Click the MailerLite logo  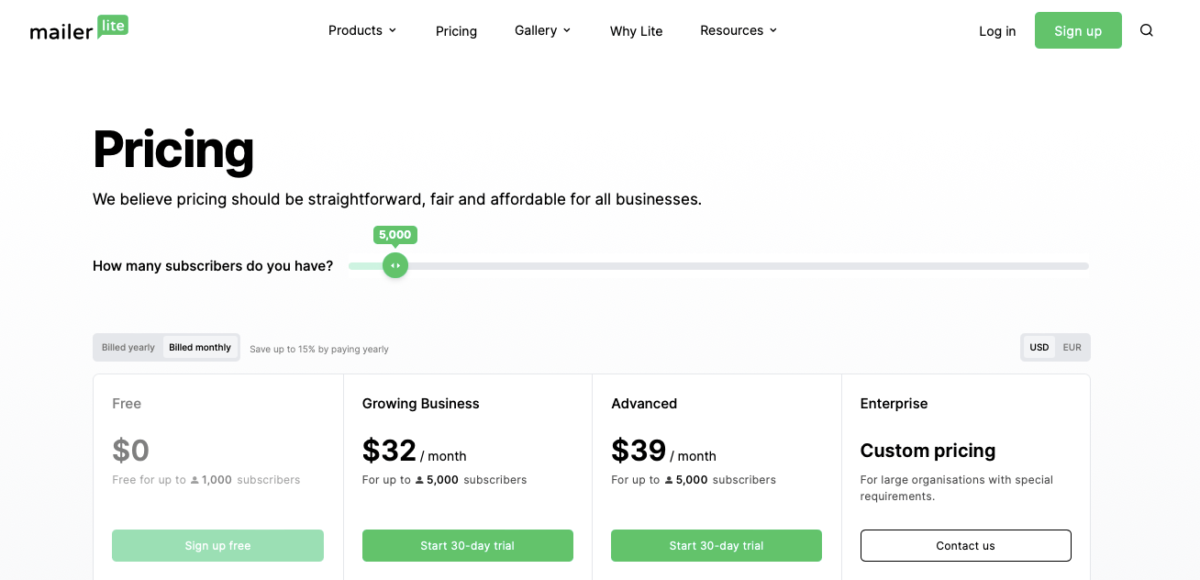pos(78,29)
